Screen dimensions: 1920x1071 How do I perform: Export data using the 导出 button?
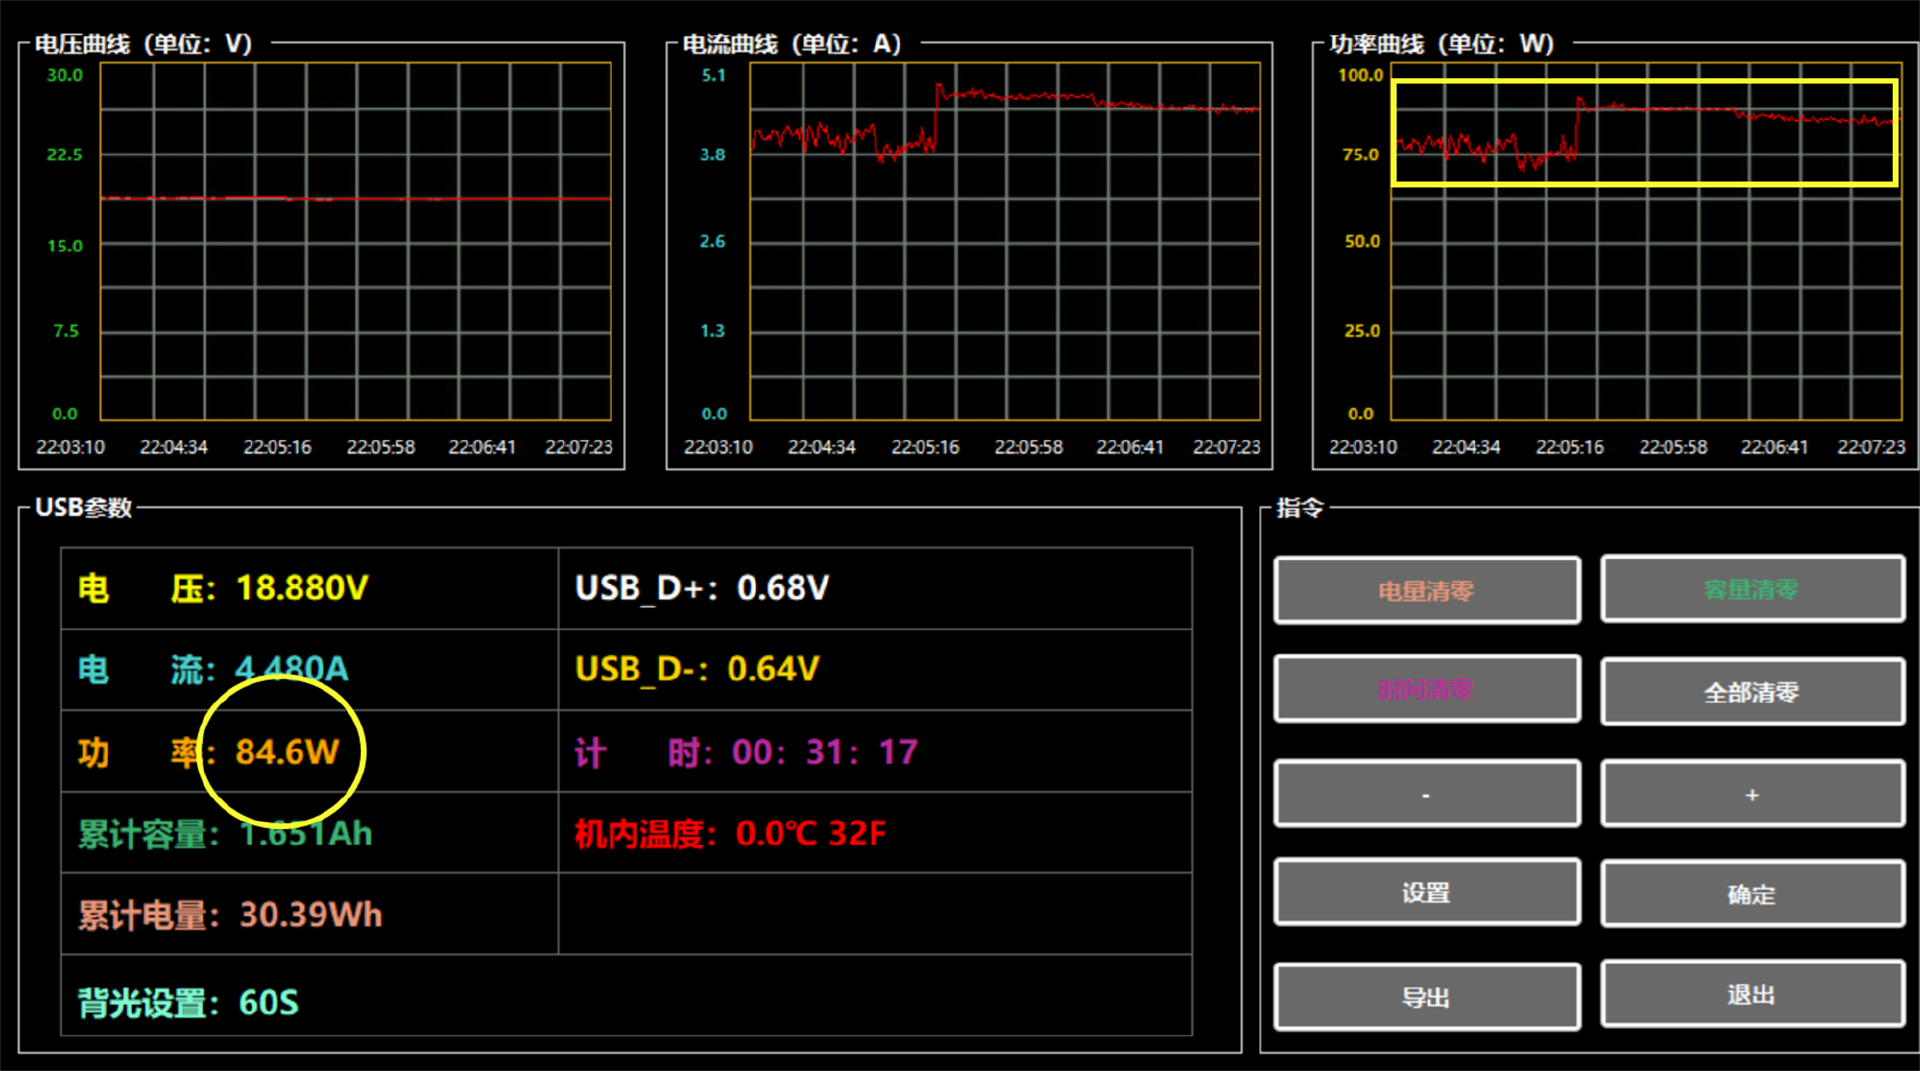[1427, 997]
